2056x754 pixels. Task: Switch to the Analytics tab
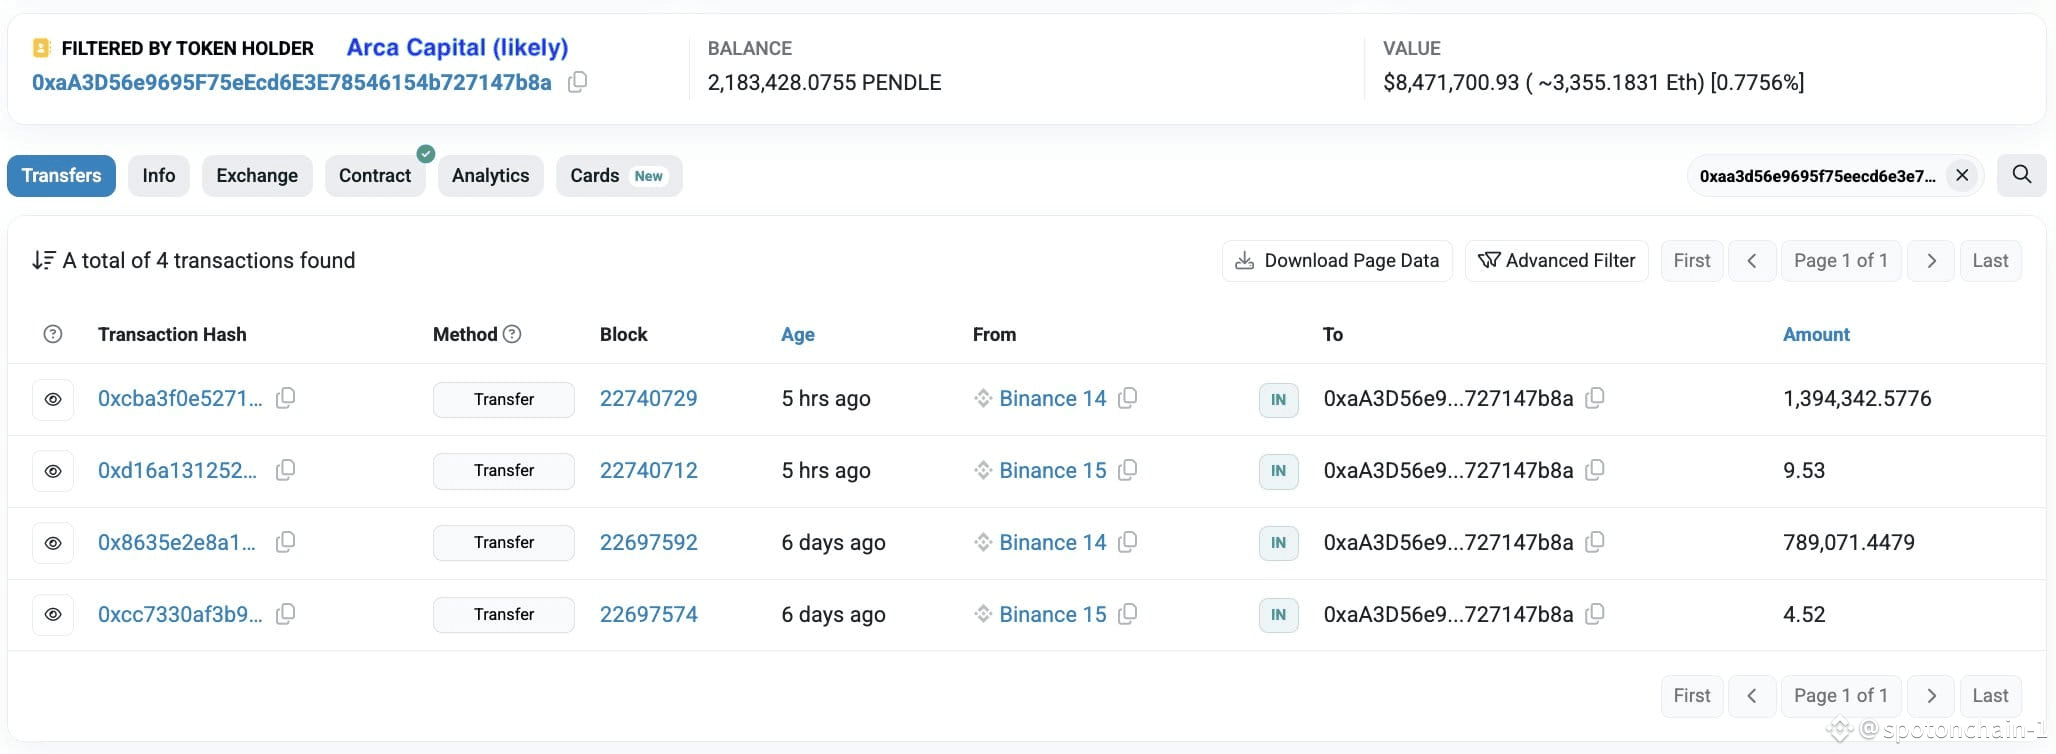coord(490,176)
